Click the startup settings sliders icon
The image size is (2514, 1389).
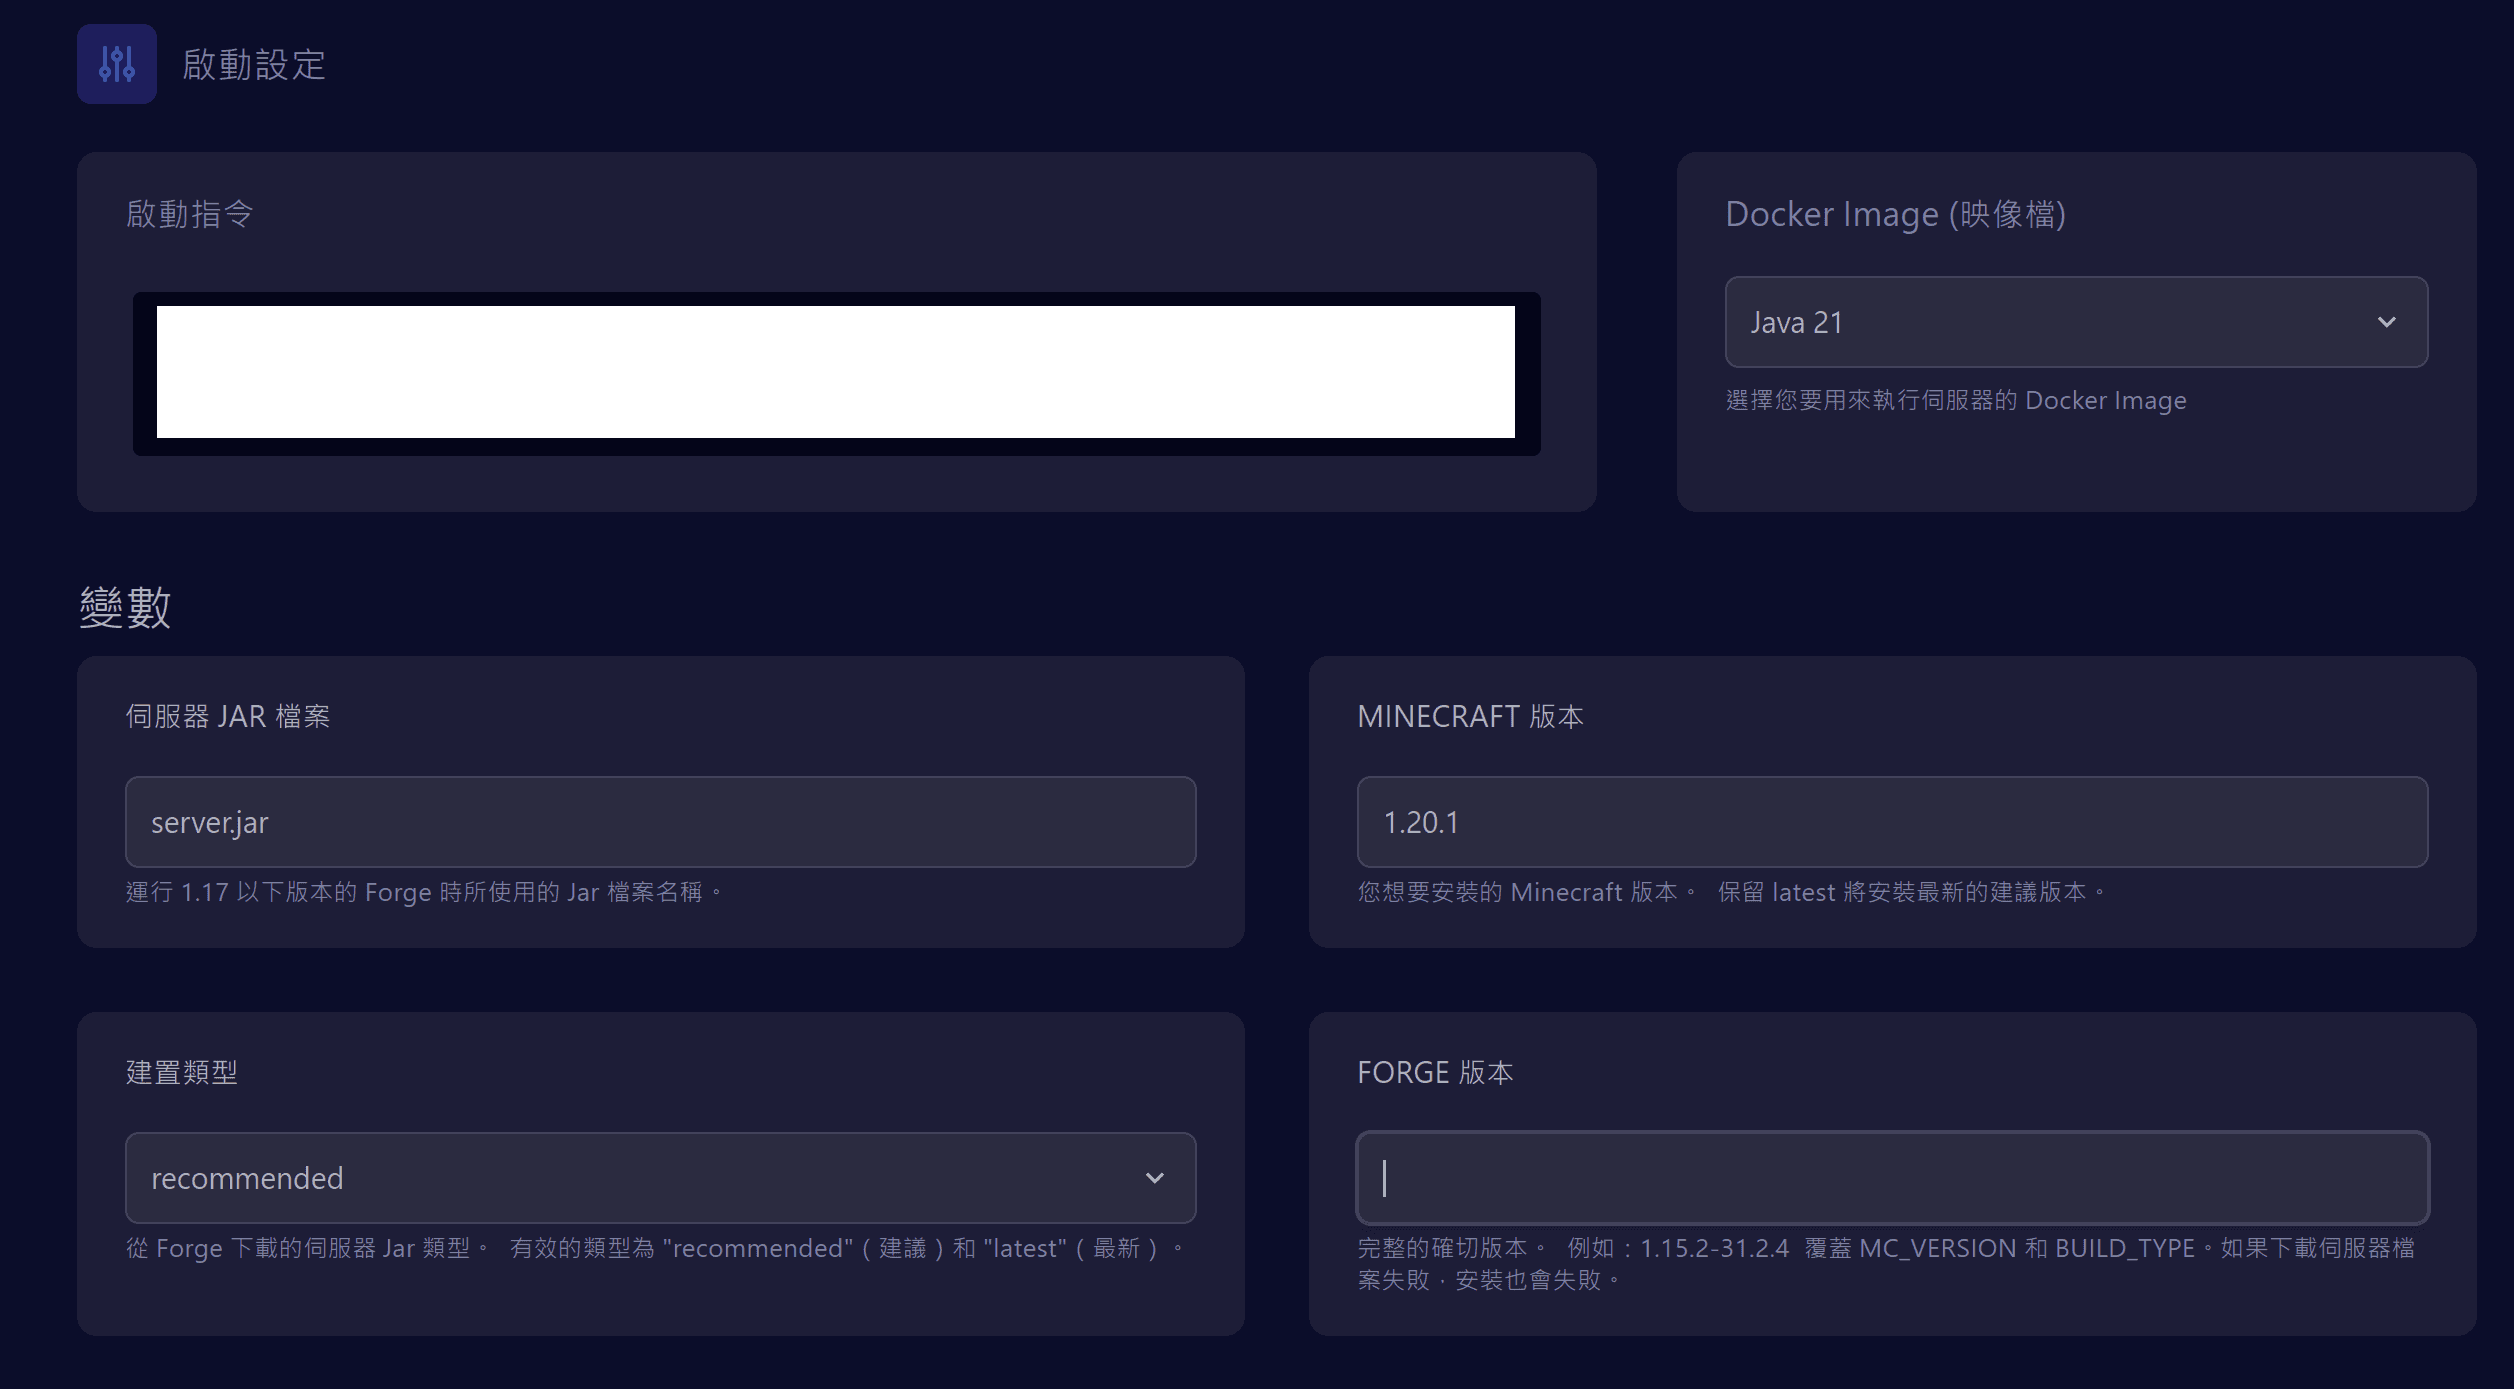click(117, 64)
